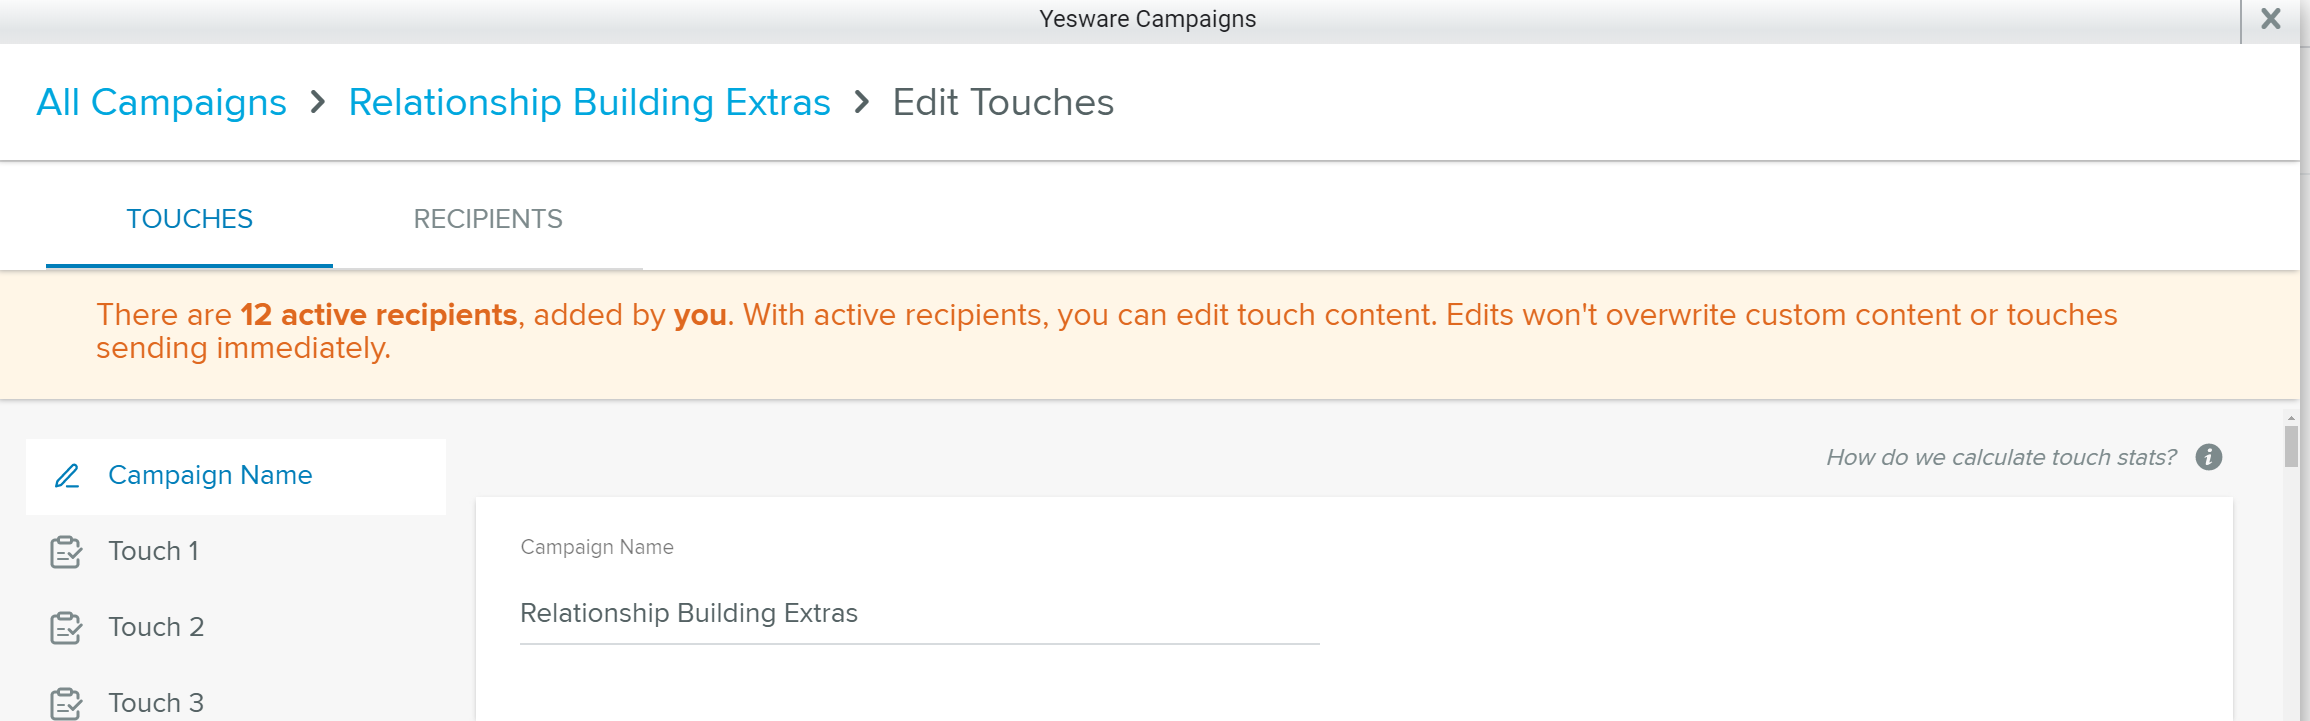Viewport: 2310px width, 721px height.
Task: Click the vertical scrollbar thumb
Action: pos(2291,446)
